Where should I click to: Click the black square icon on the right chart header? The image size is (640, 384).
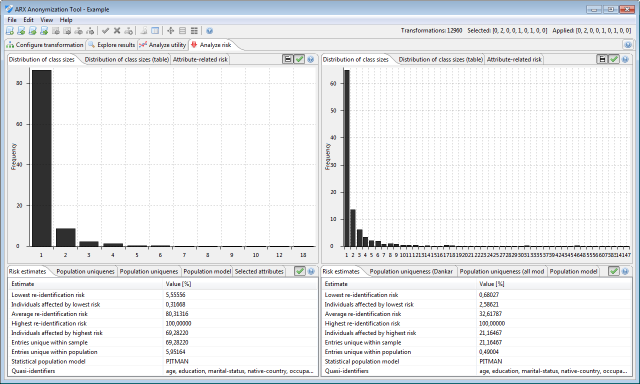[x=602, y=59]
